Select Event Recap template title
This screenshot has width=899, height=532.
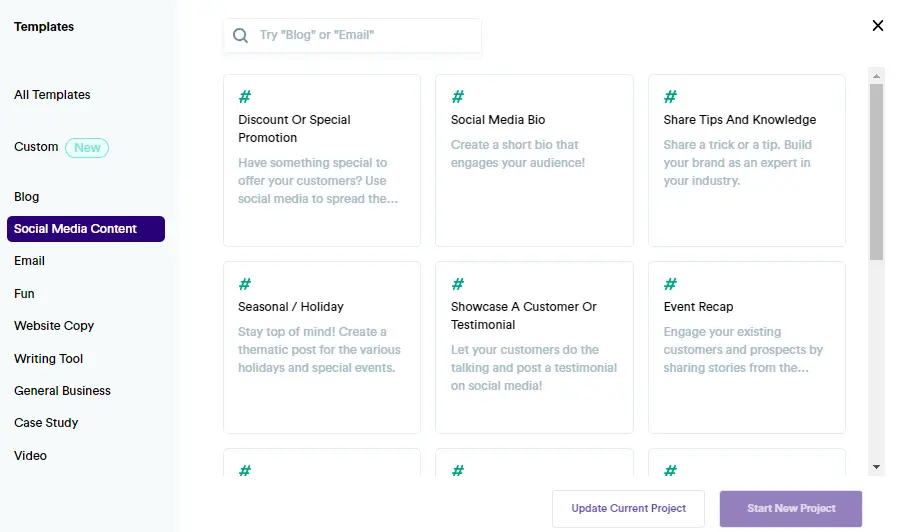(698, 307)
